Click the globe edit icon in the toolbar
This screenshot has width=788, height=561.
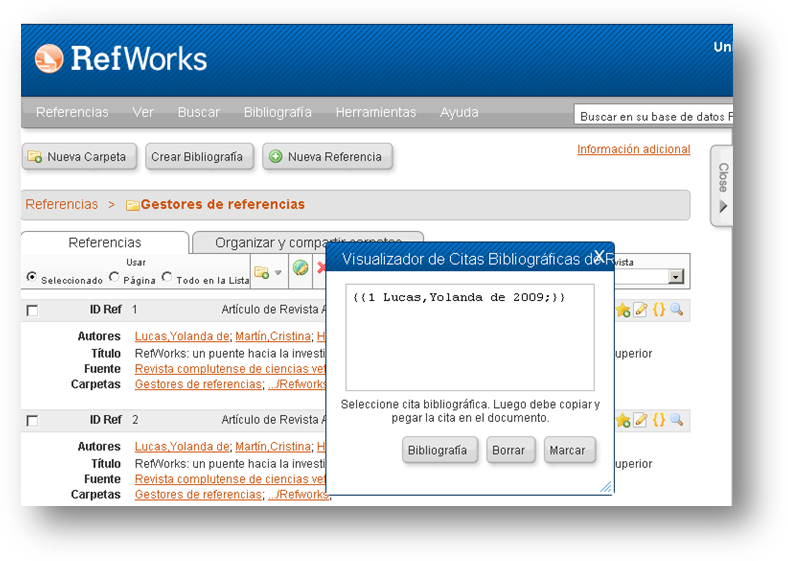301,268
